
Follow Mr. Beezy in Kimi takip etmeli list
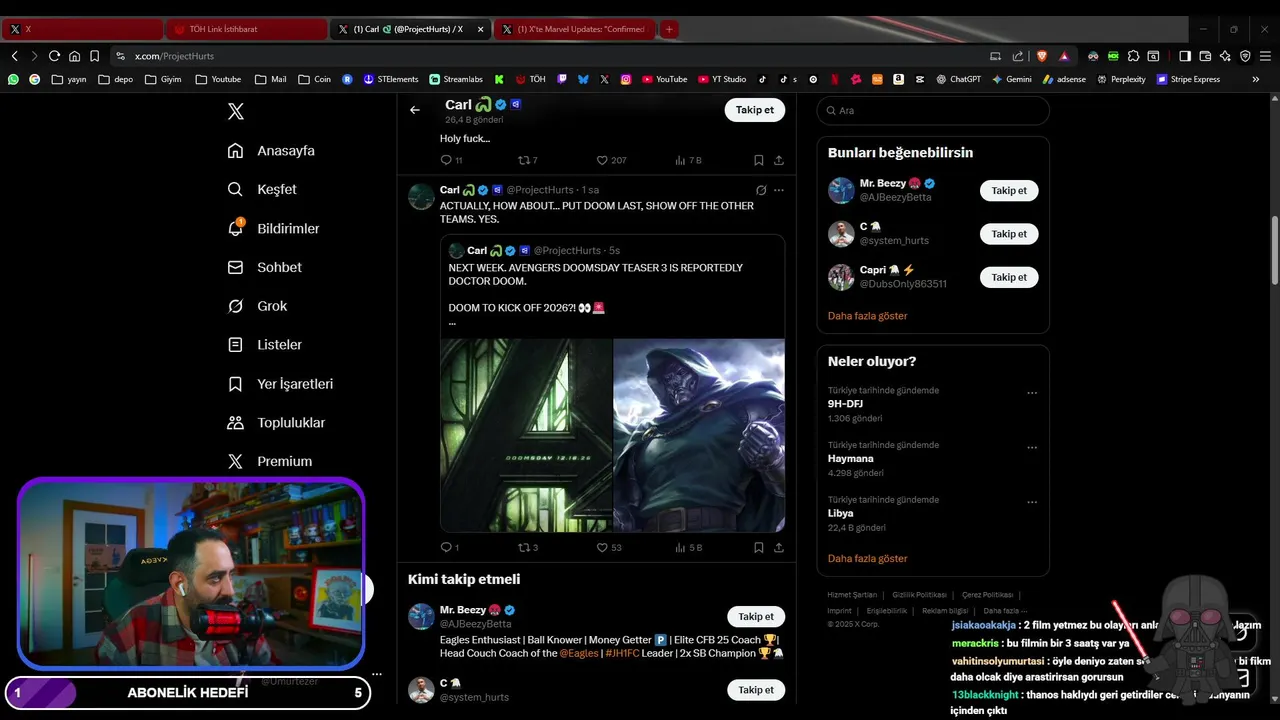point(756,617)
